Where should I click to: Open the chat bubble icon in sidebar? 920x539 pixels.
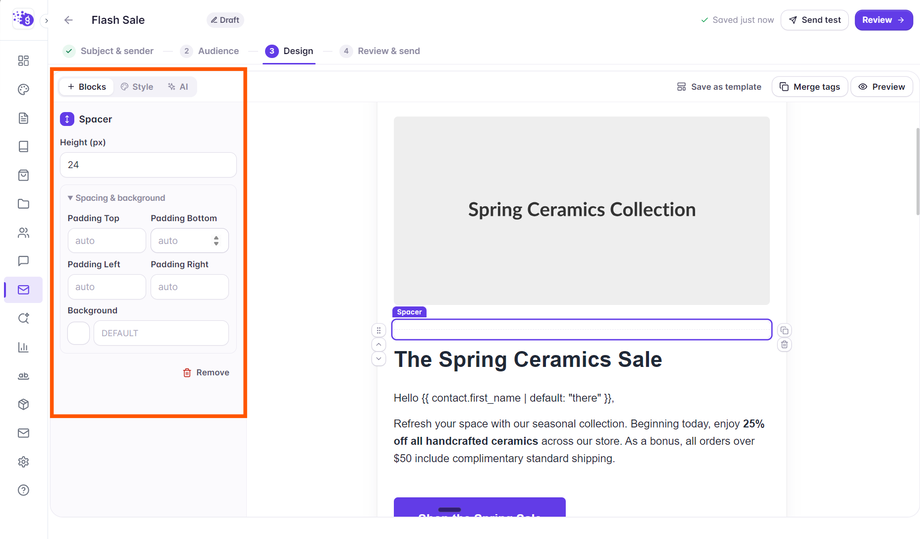click(x=23, y=261)
